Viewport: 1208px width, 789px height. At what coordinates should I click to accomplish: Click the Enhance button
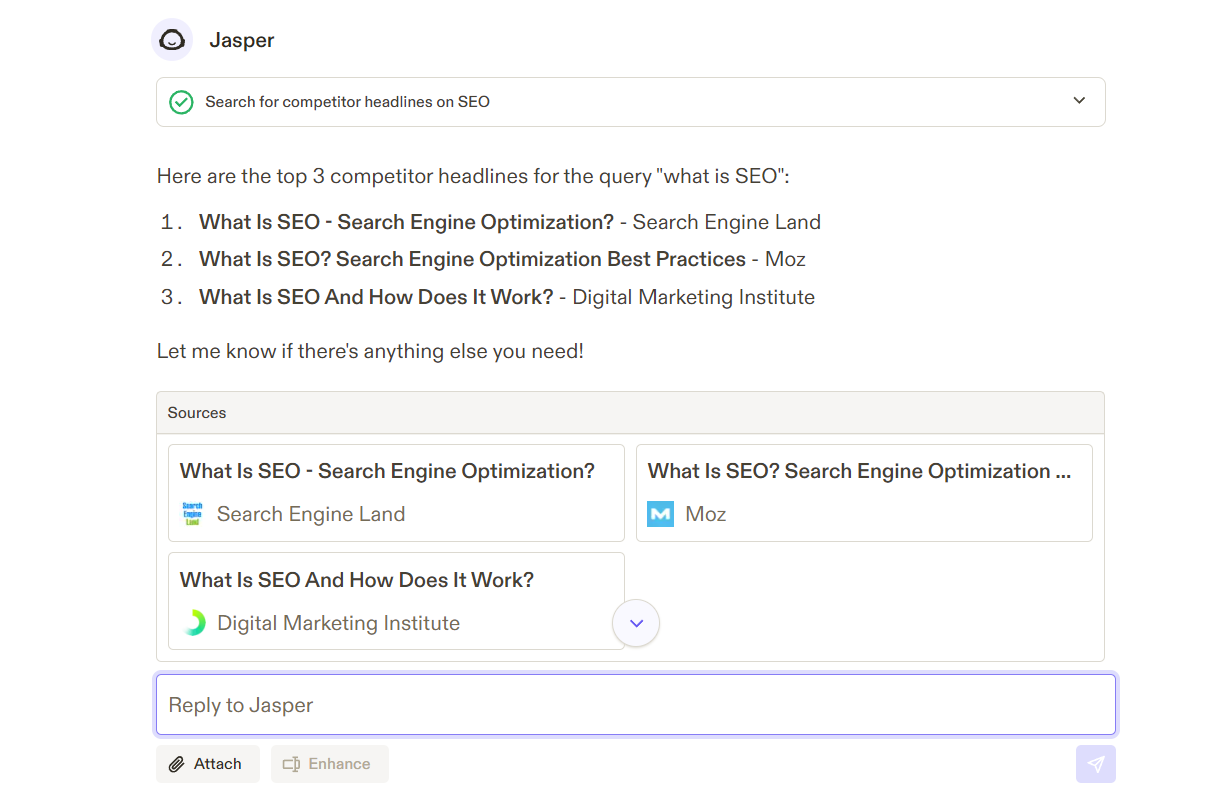point(330,764)
